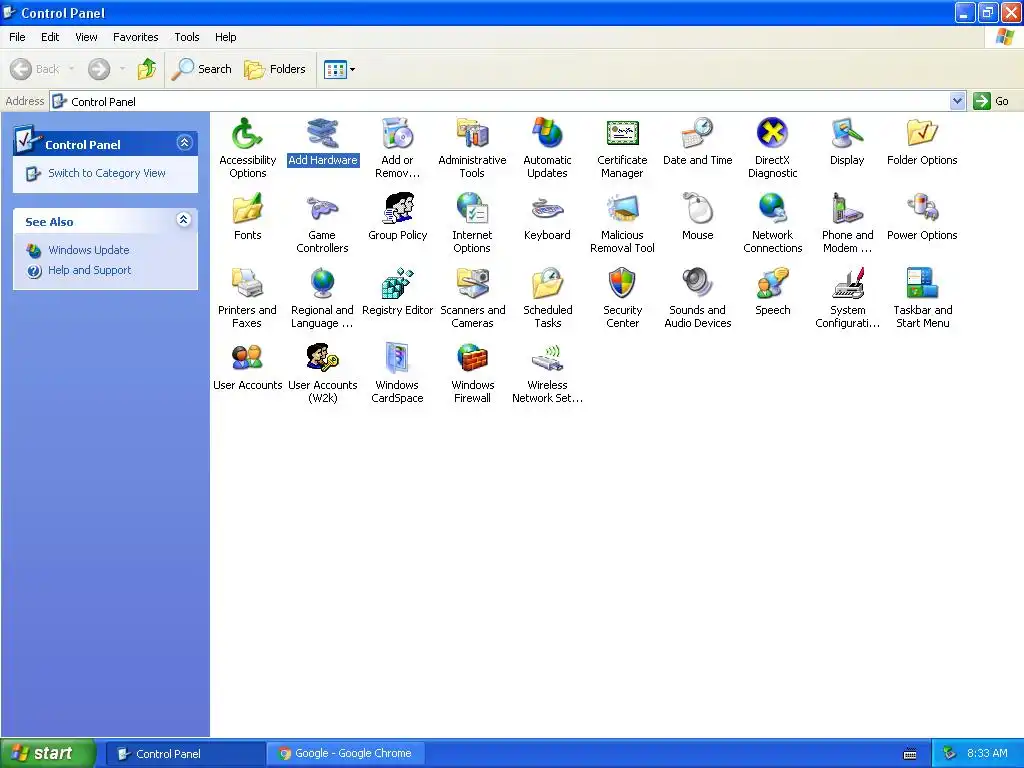Click the system tray clock
Screen dimensions: 1024x768
(987, 754)
